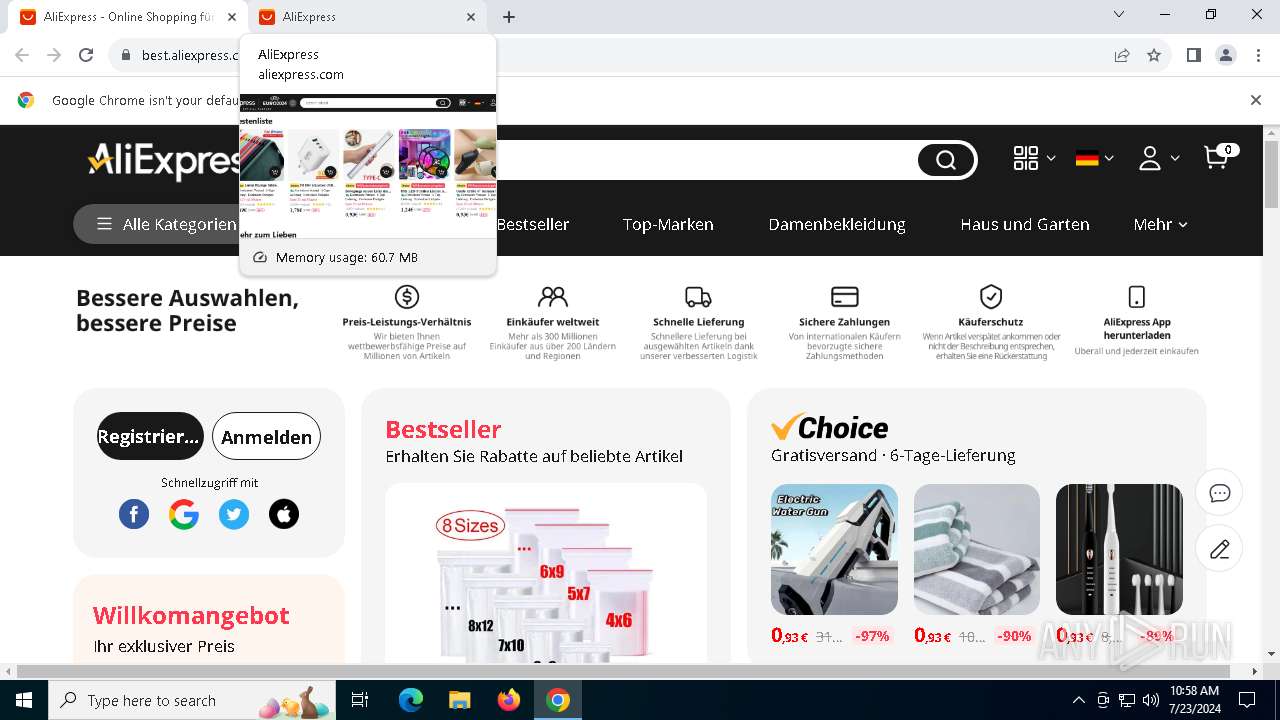This screenshot has width=1280, height=720.
Task: Close the second AliExpress tab
Action: (471, 17)
